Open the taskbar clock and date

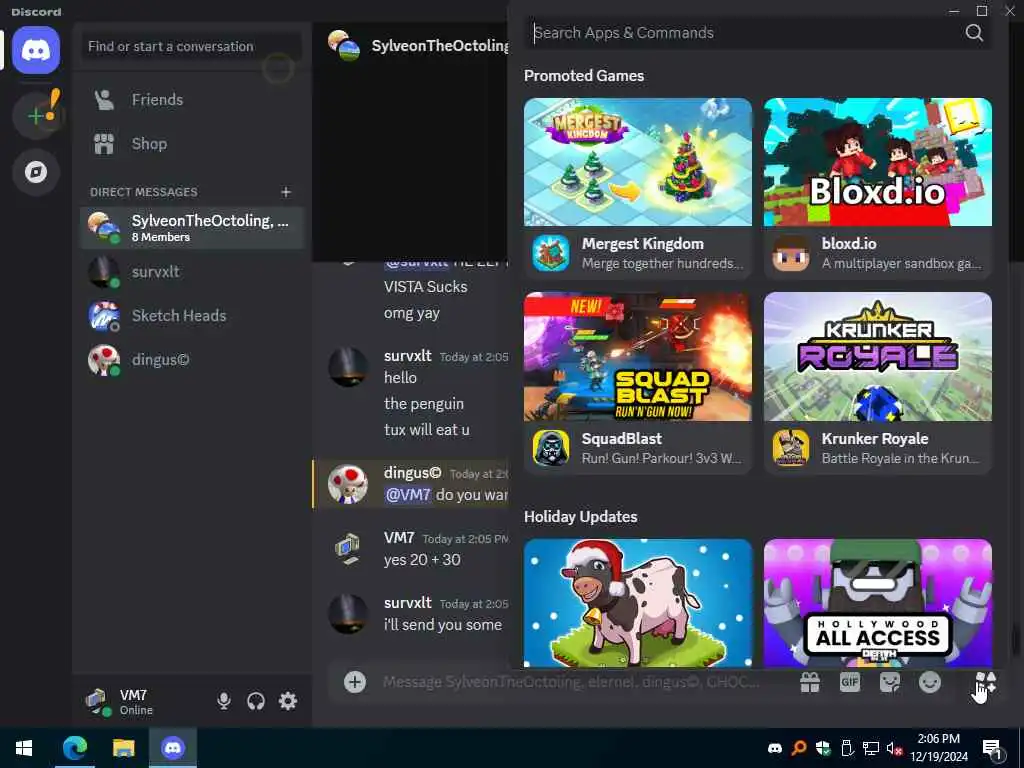coord(938,748)
